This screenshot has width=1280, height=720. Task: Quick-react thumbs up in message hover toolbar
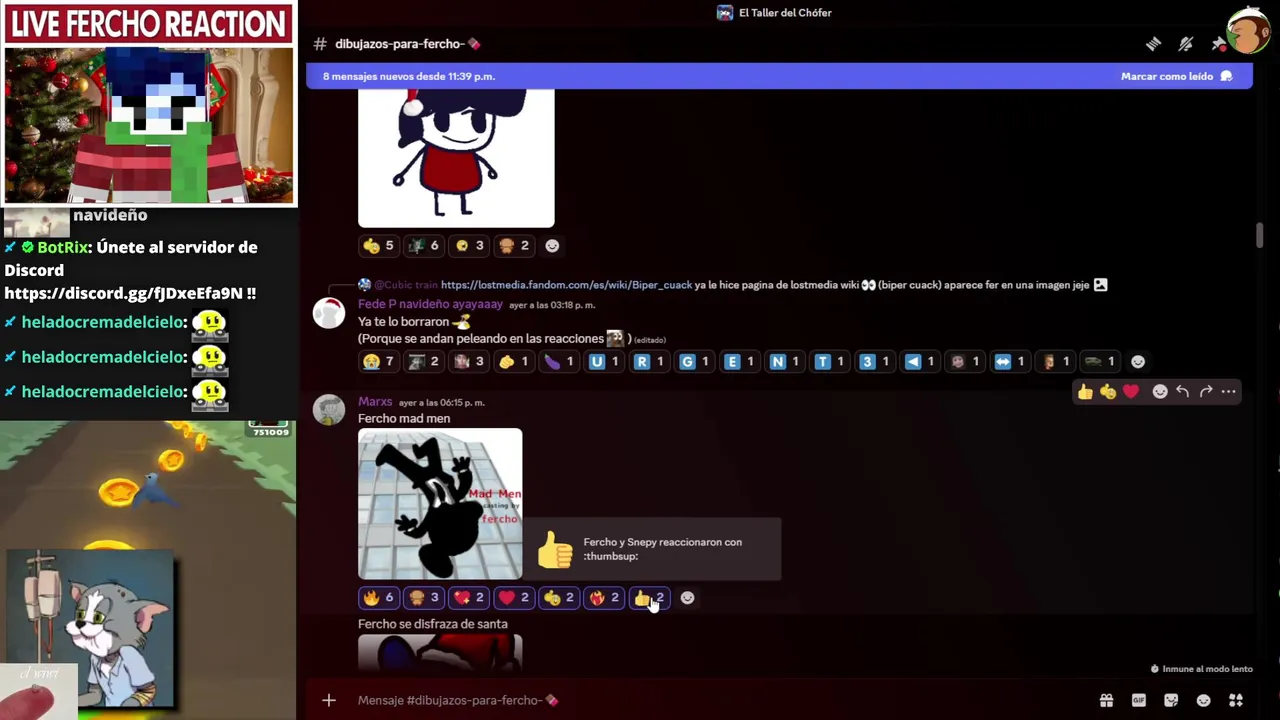(1085, 392)
